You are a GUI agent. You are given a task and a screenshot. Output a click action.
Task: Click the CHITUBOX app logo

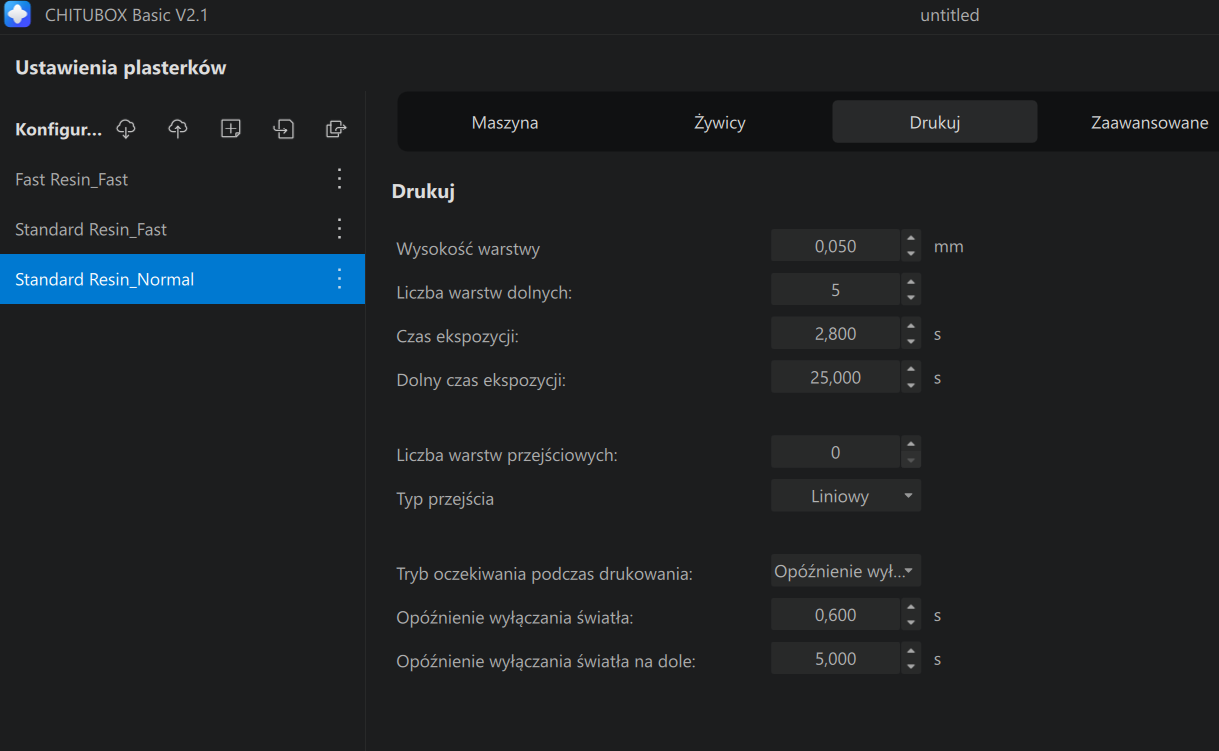18,15
